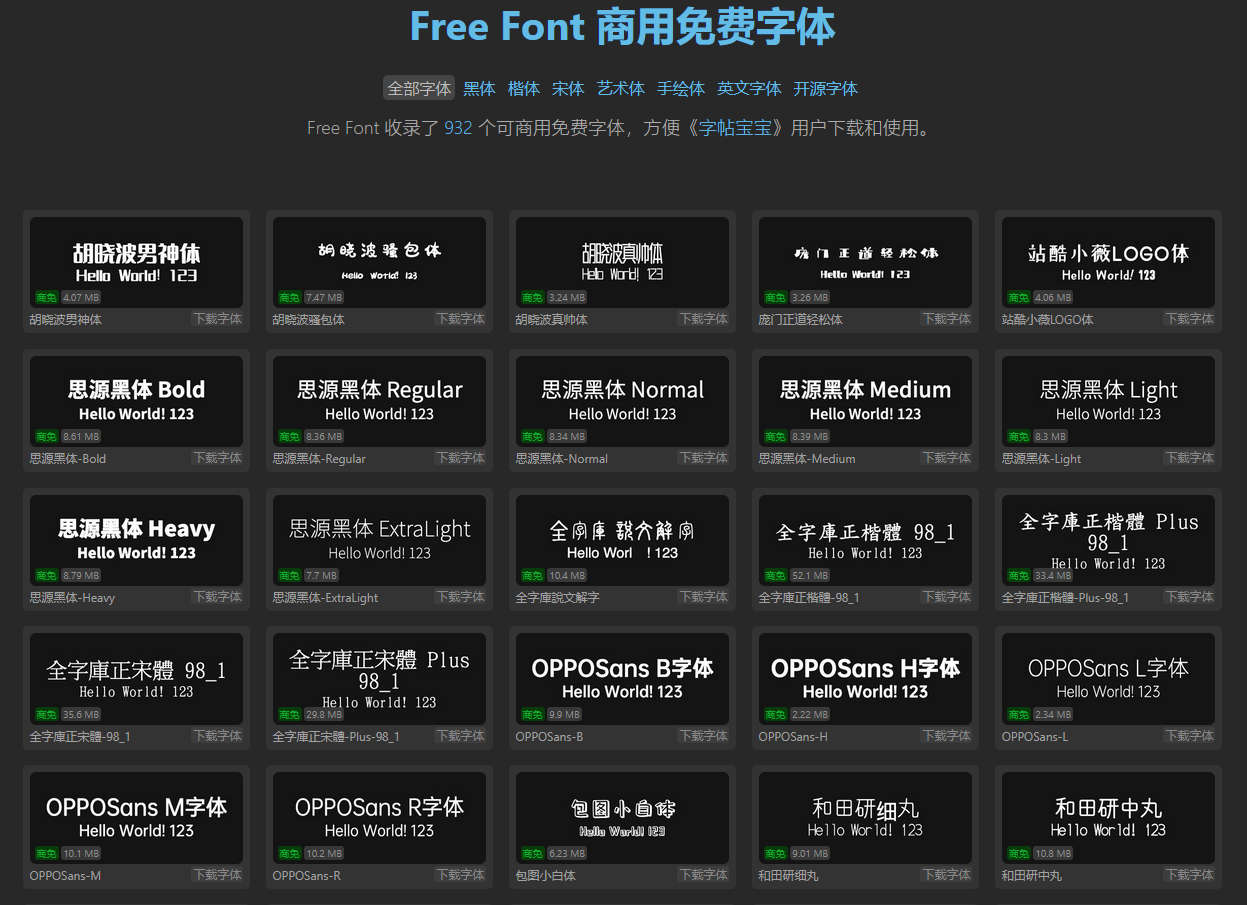The image size is (1247, 905).
Task: Open the 思源黑体 Heavy preview thumbnail
Action: [136, 540]
